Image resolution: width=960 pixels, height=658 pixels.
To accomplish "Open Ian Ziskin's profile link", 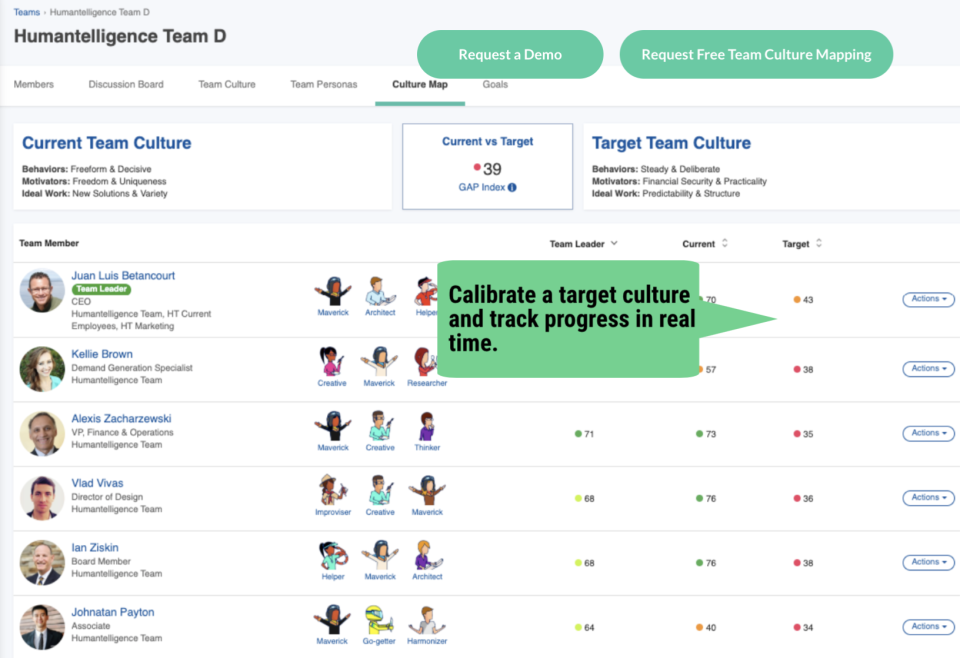I will [95, 547].
